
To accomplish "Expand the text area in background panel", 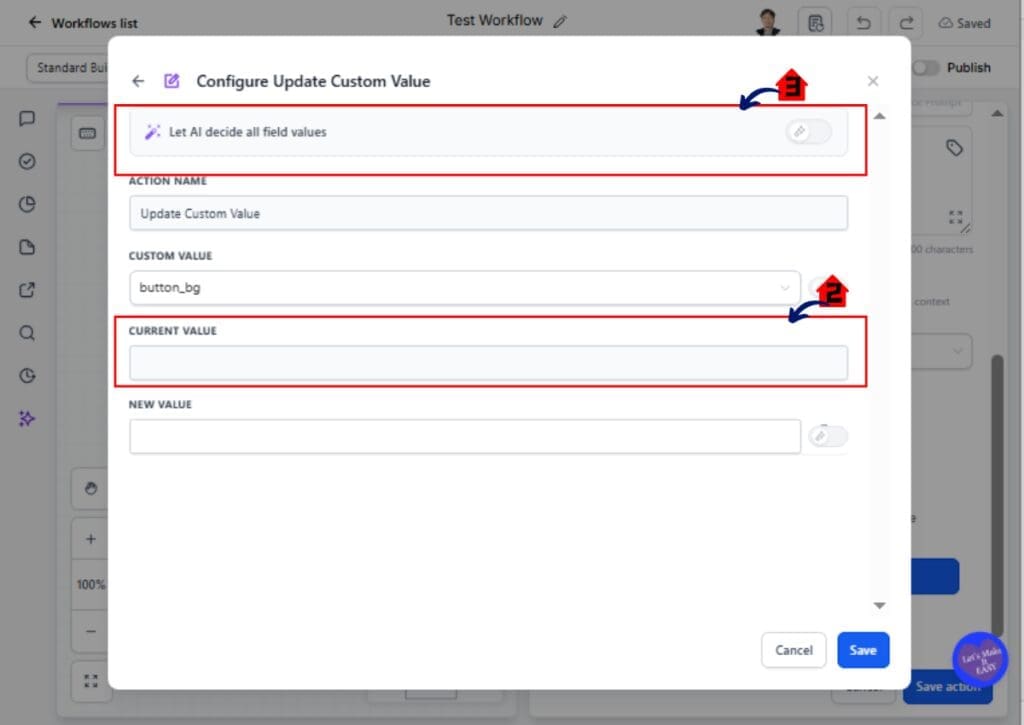I will point(955,217).
